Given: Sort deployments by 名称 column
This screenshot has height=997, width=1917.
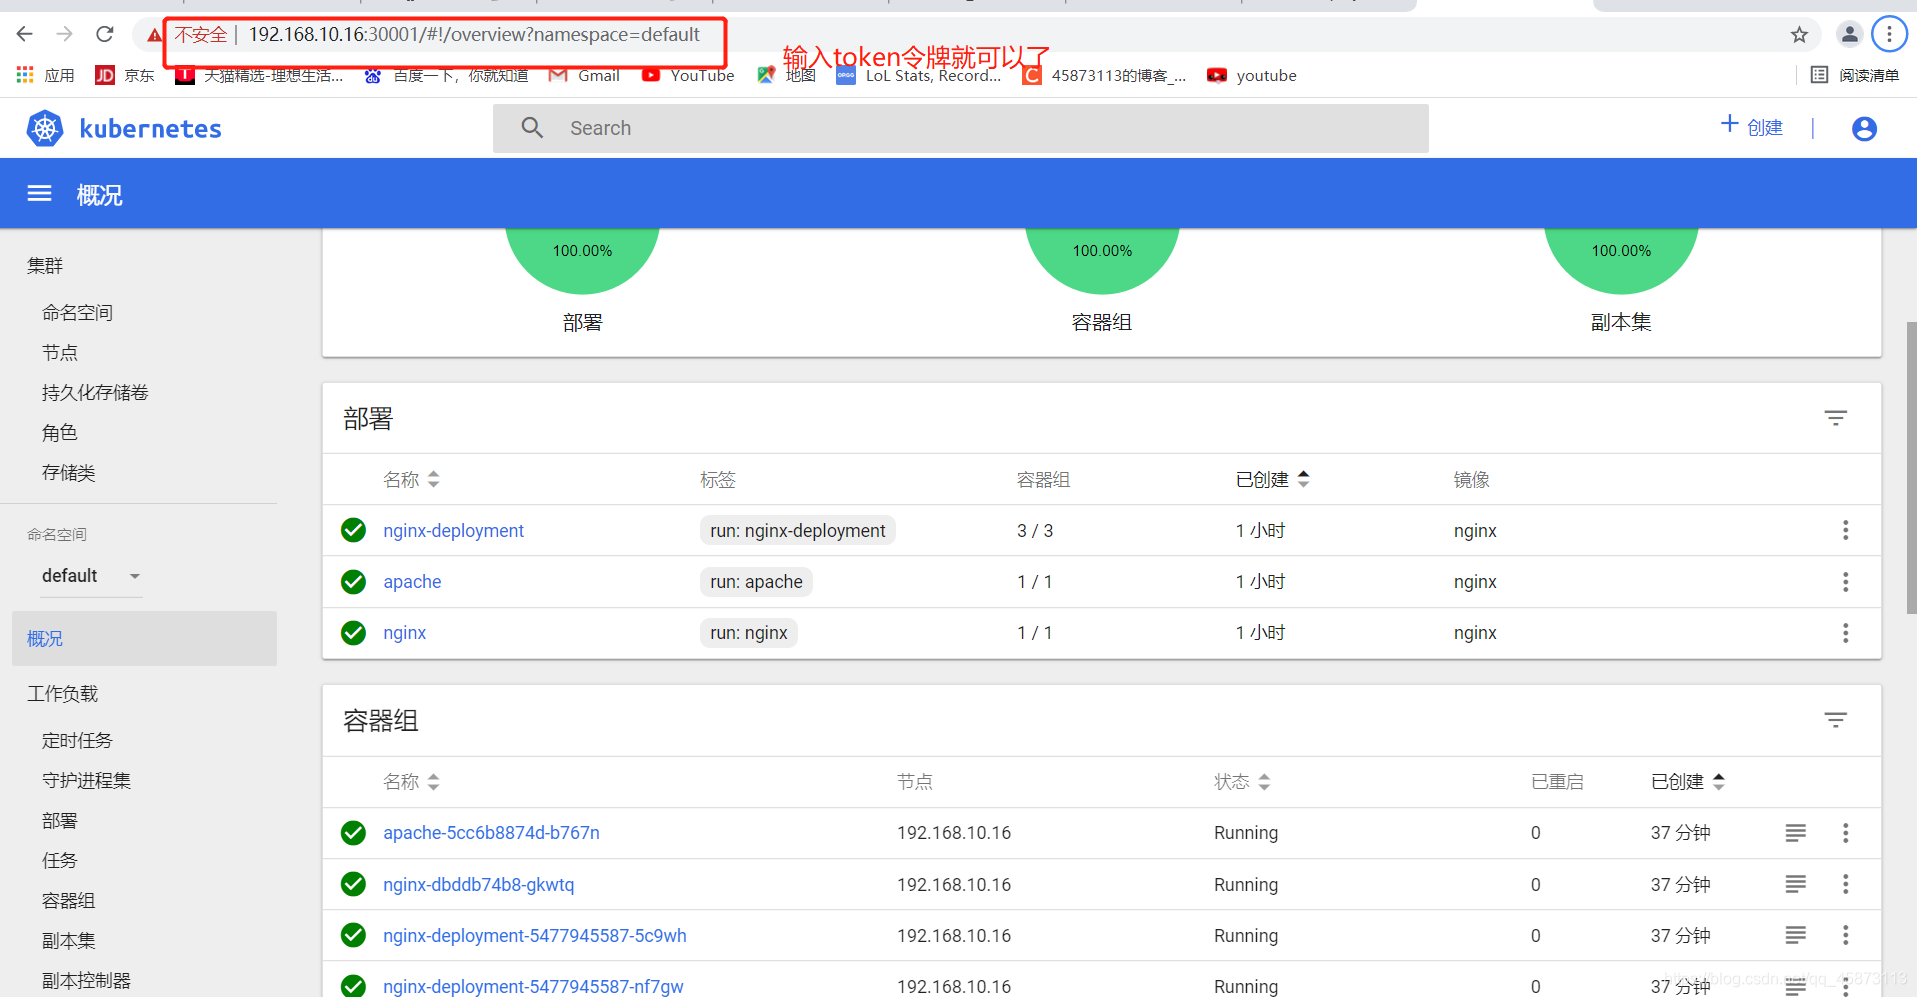Looking at the screenshot, I should tap(411, 480).
